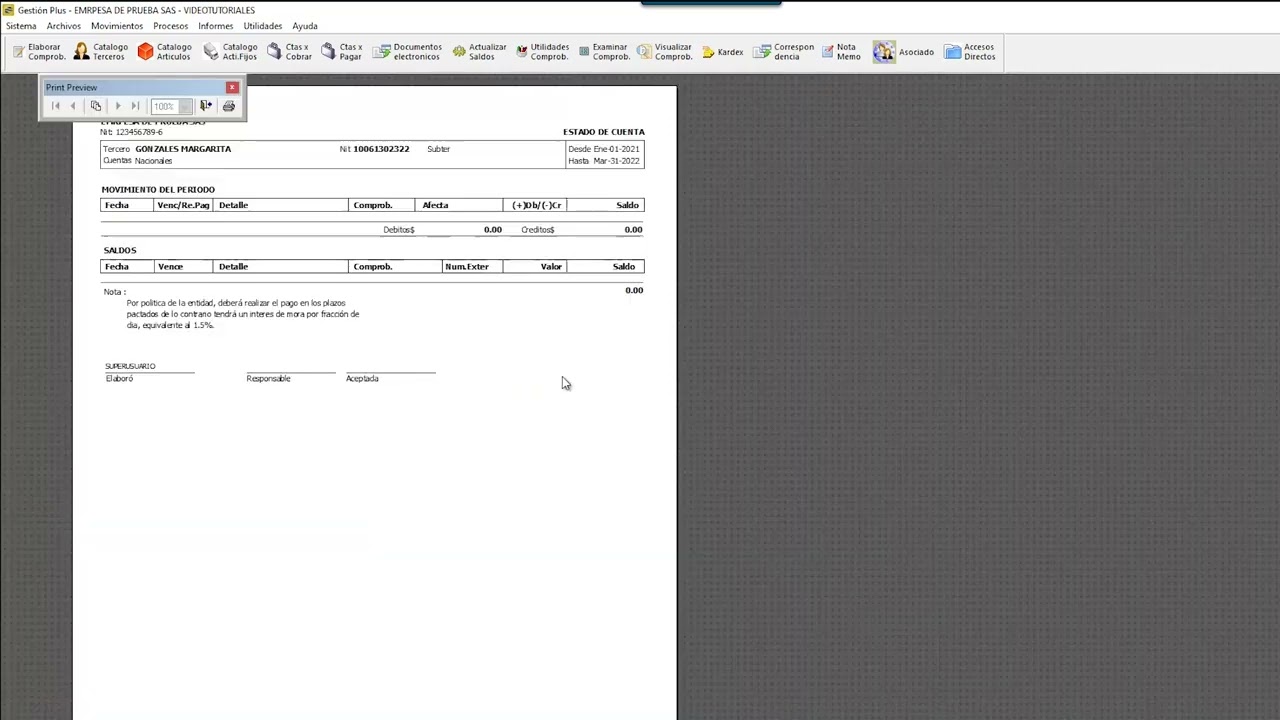Click ESTADO DE CUENTA heading in report
Viewport: 1280px width, 720px height.
604,132
